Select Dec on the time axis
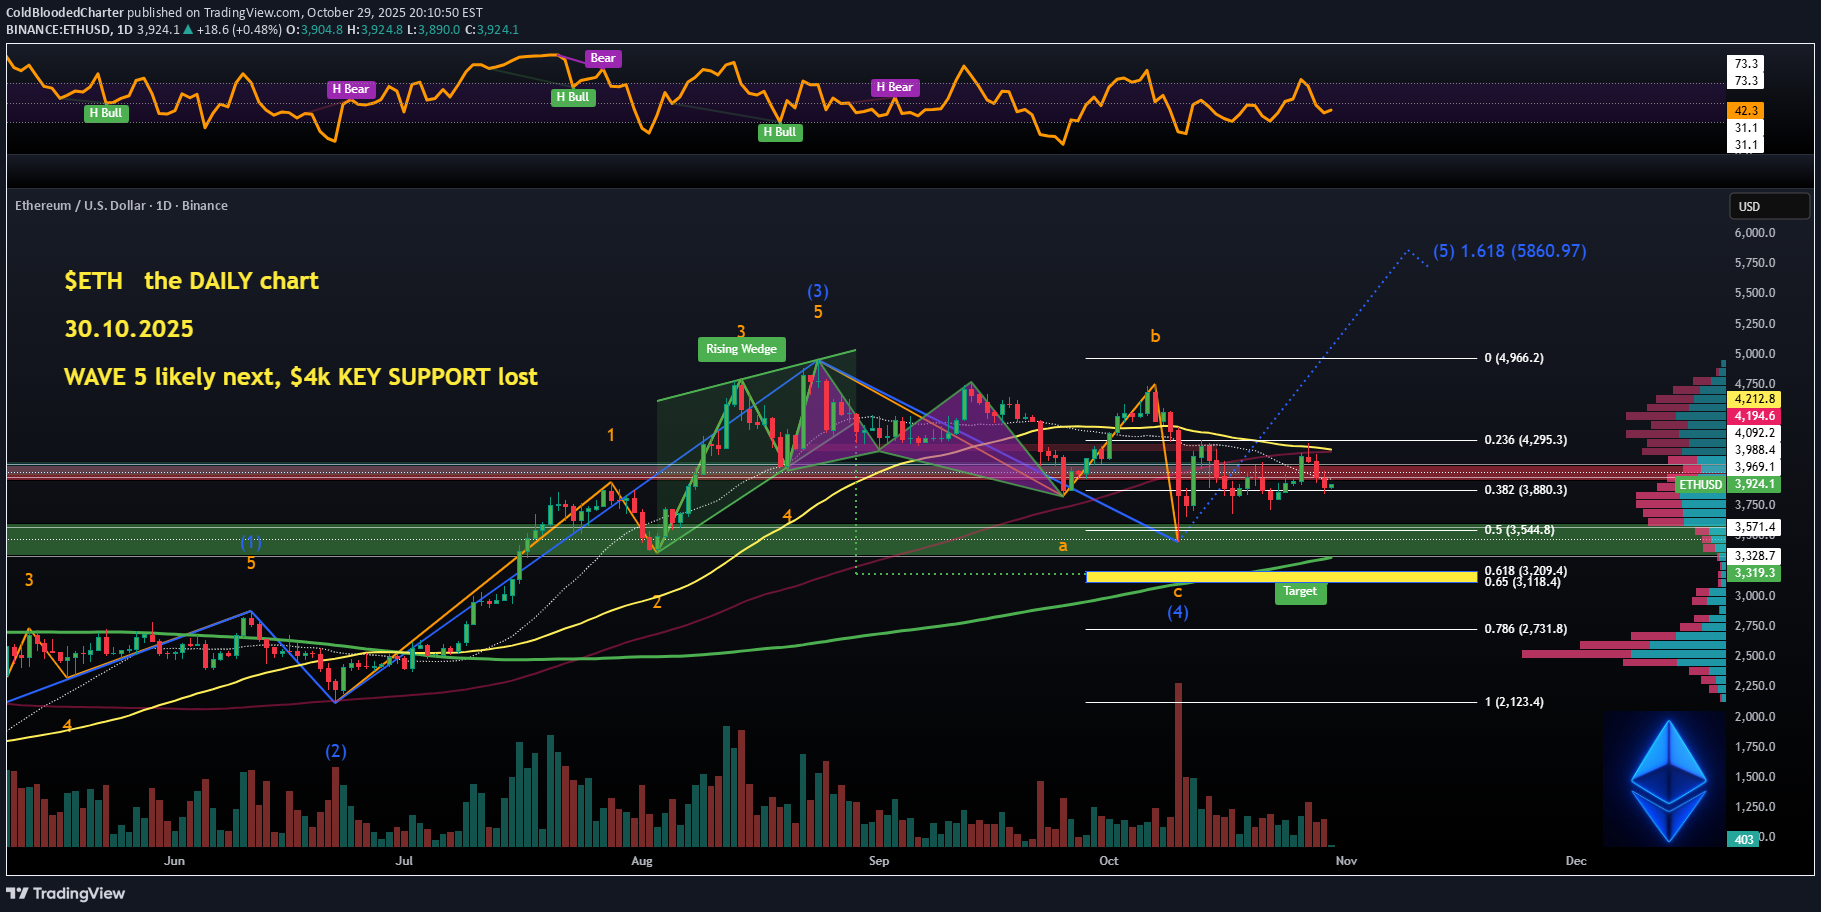1821x912 pixels. (x=1575, y=861)
